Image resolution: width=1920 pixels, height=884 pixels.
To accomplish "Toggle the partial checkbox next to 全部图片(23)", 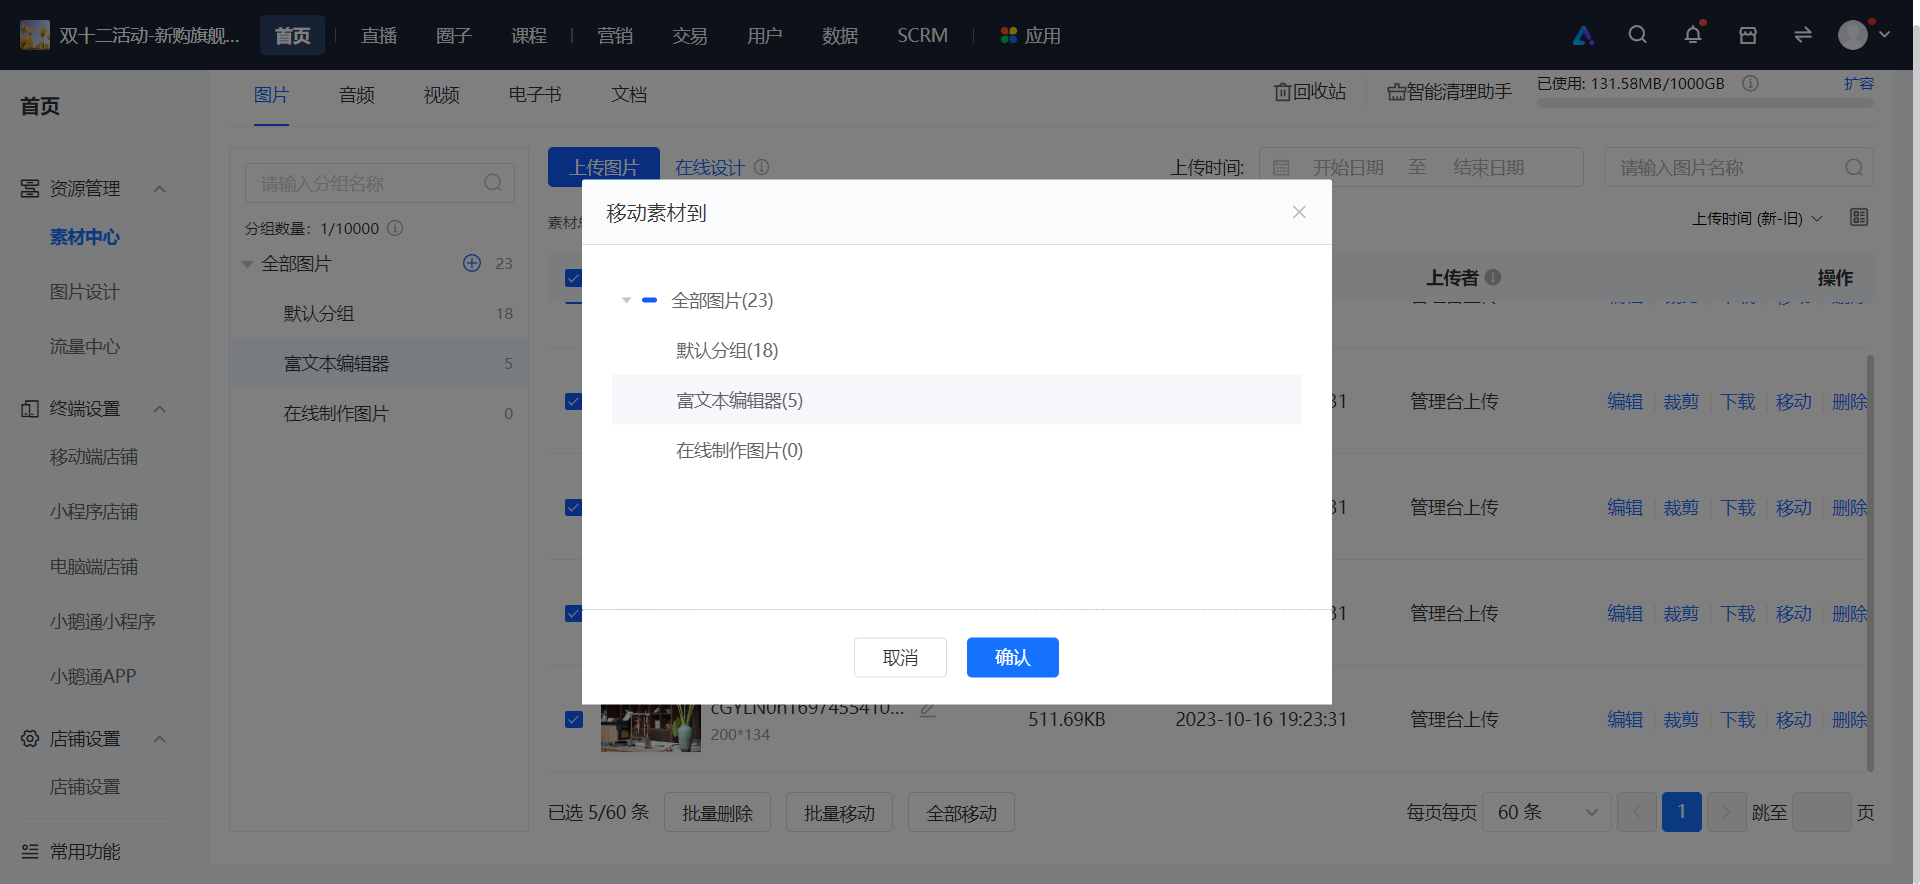I will coord(649,300).
